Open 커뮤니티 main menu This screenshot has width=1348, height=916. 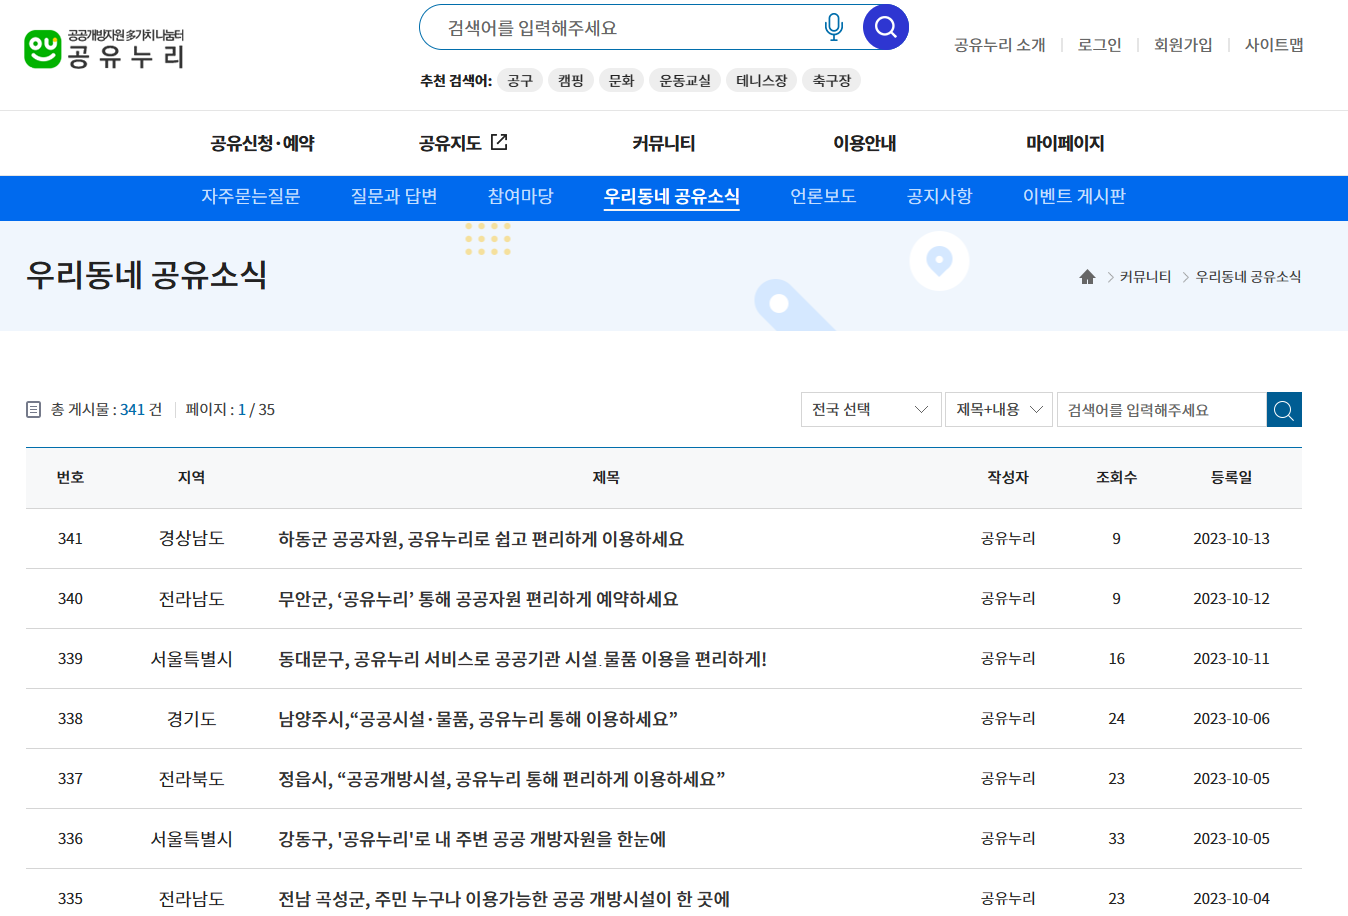tap(664, 143)
